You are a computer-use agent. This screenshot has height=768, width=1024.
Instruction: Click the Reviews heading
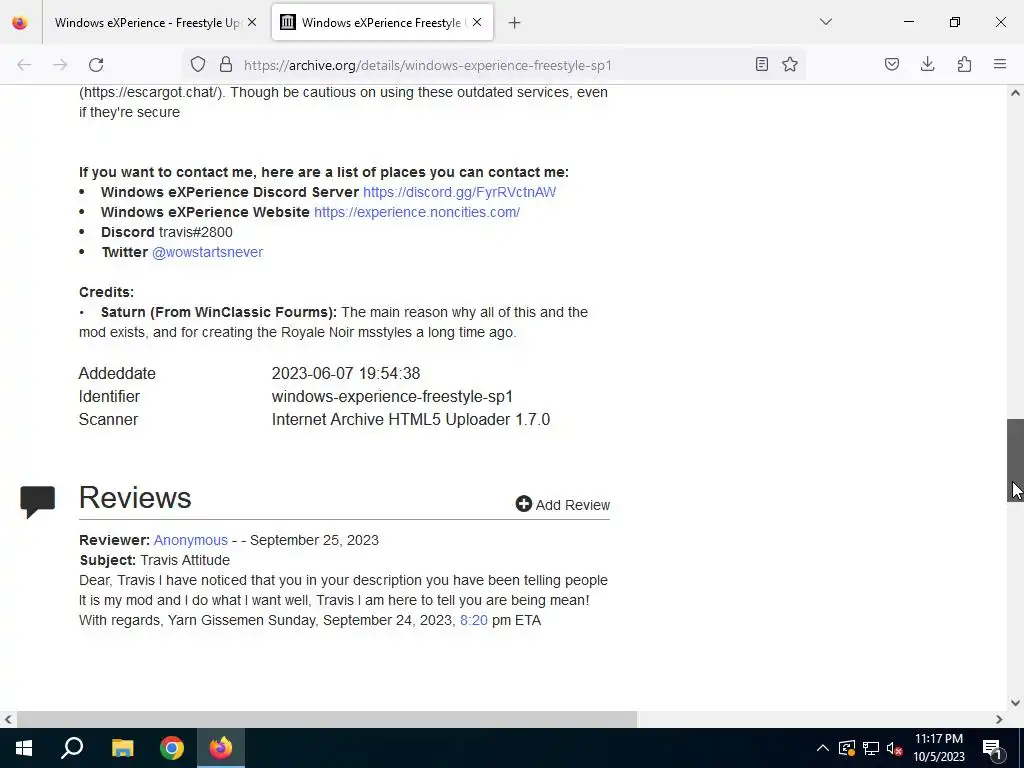tap(135, 498)
